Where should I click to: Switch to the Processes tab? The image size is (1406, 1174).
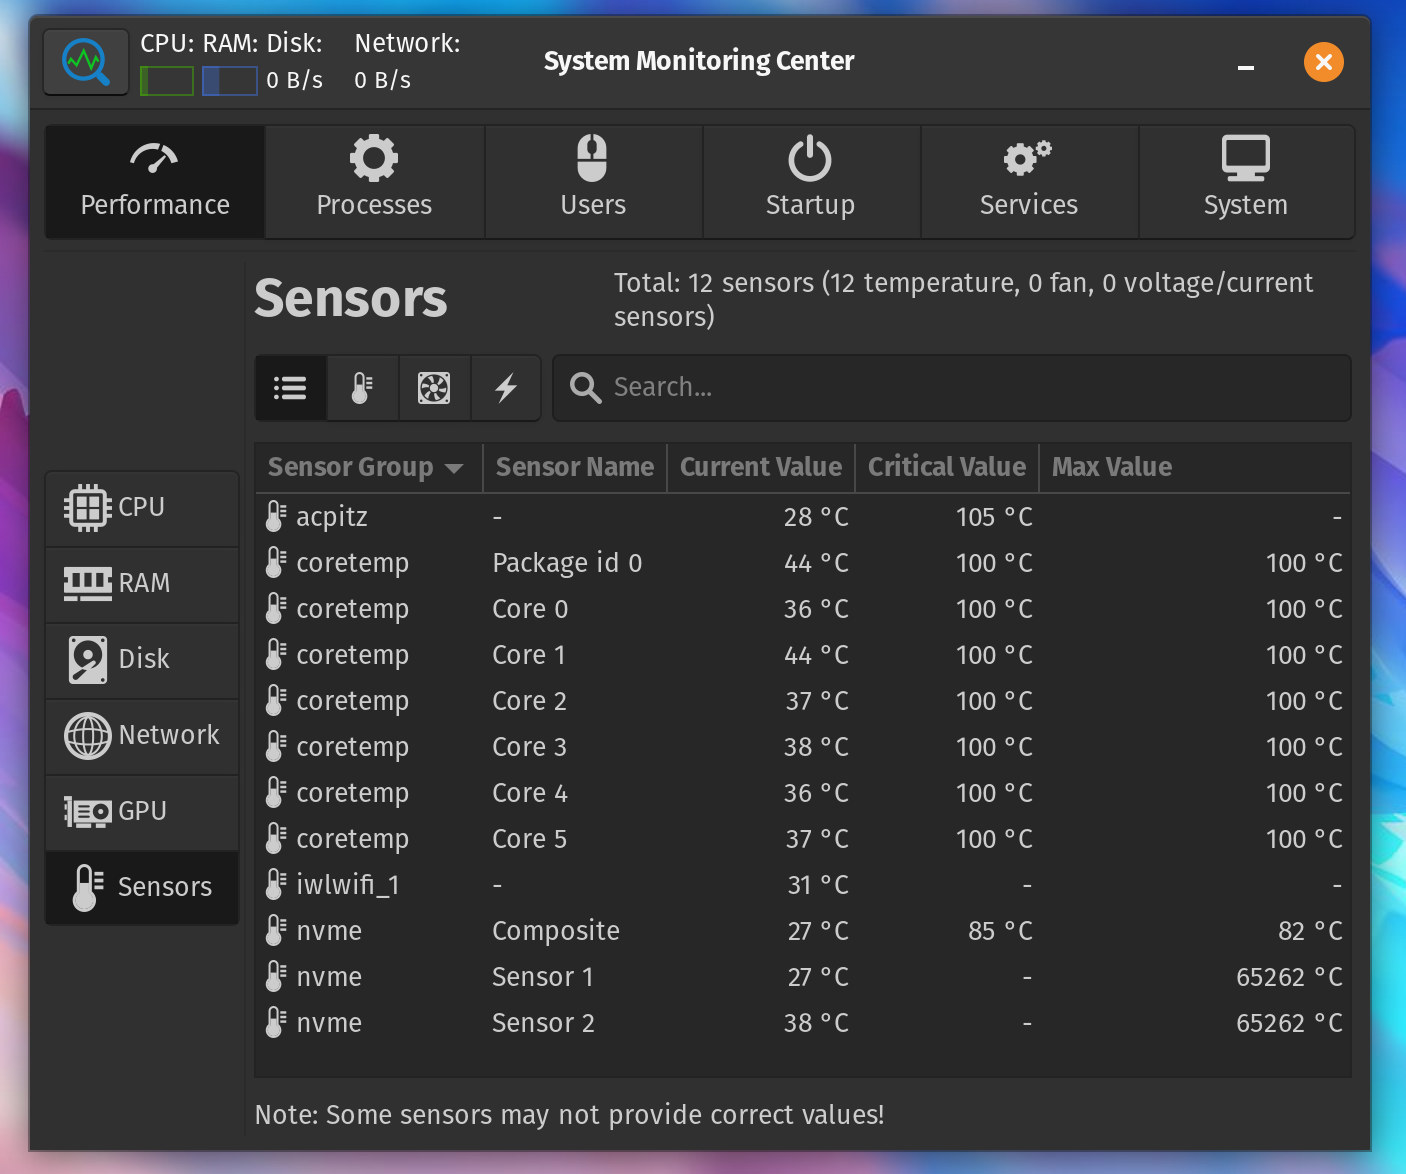(374, 182)
